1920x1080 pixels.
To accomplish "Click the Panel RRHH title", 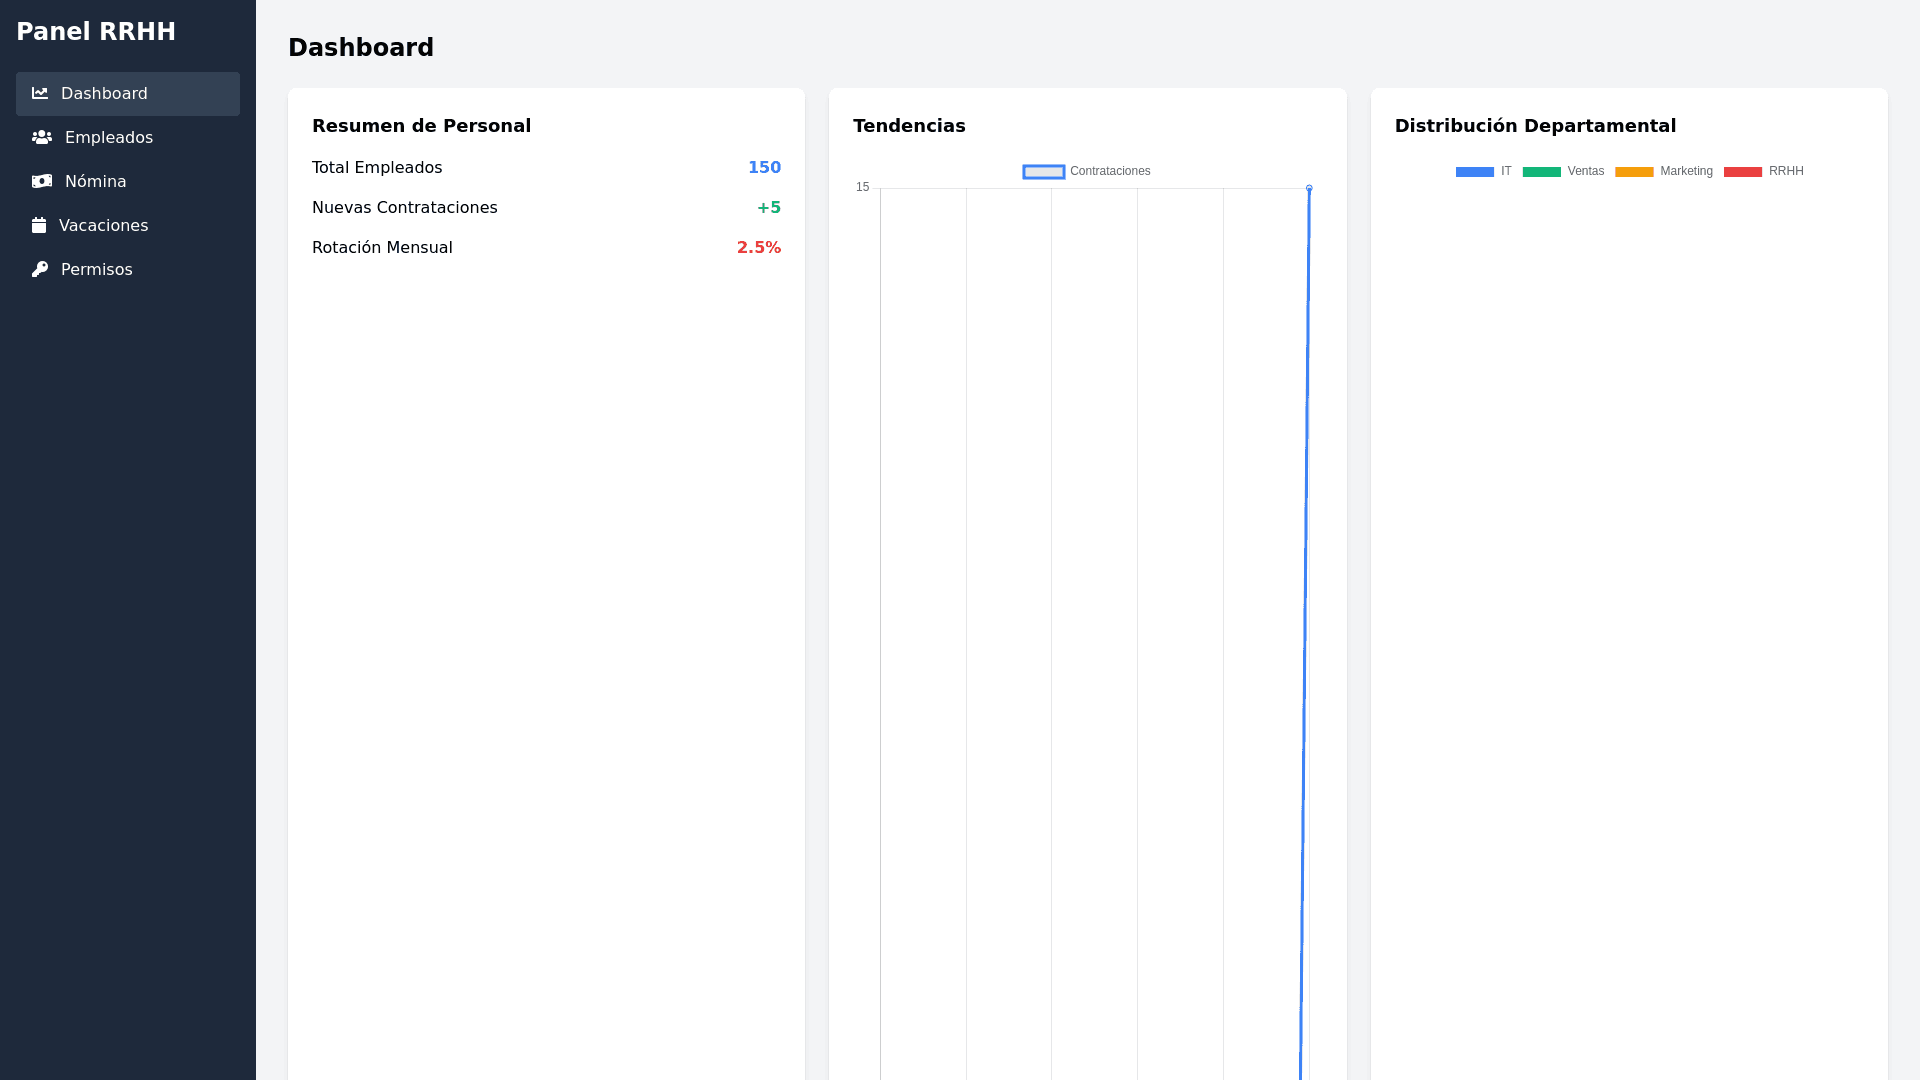I will coord(96,32).
